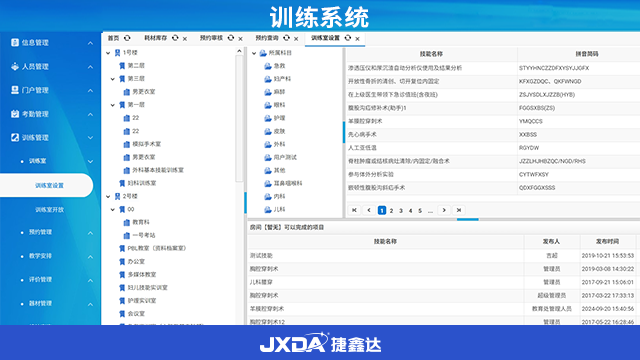
Task: Go to page 2 of skills table
Action: coord(391,211)
